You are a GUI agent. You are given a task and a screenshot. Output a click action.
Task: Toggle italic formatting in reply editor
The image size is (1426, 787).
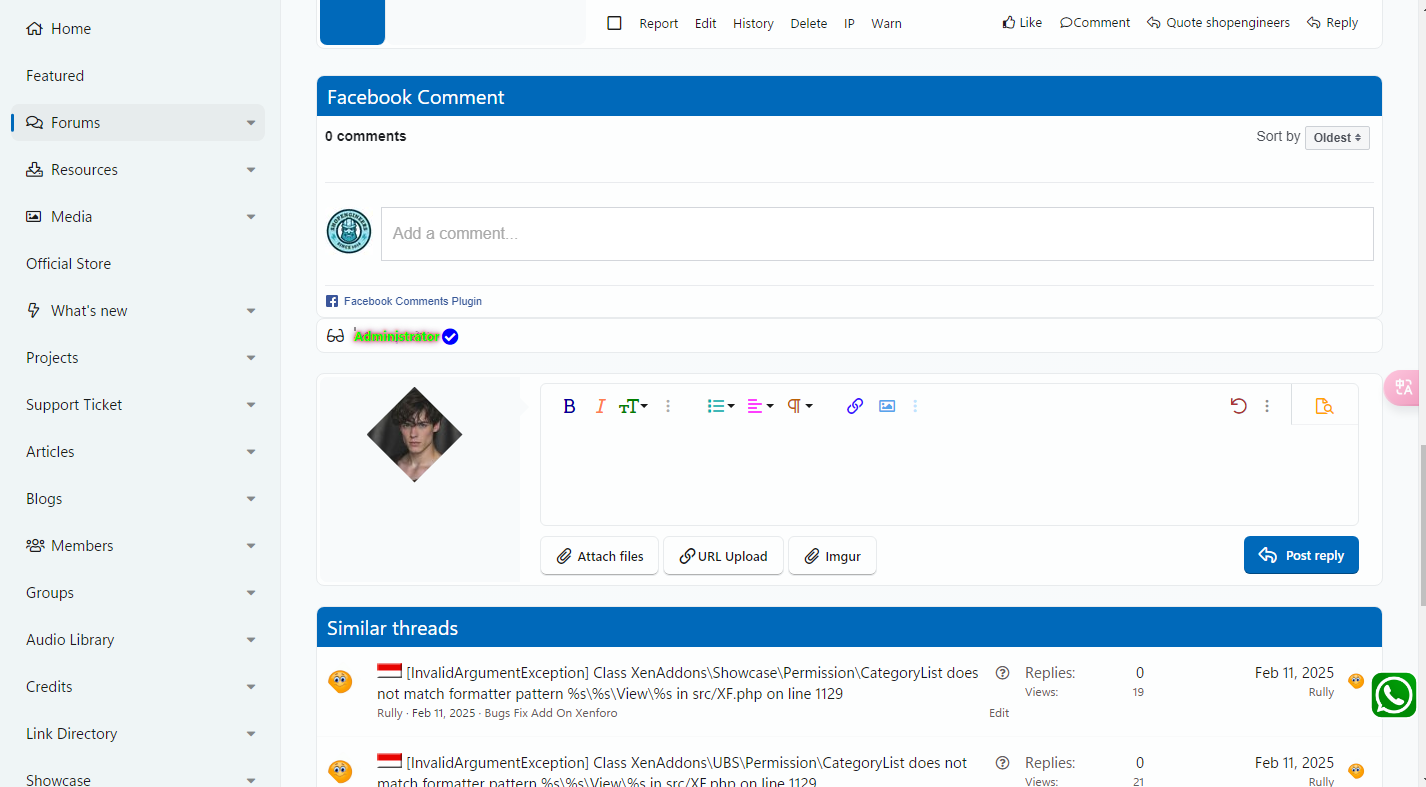pos(600,406)
